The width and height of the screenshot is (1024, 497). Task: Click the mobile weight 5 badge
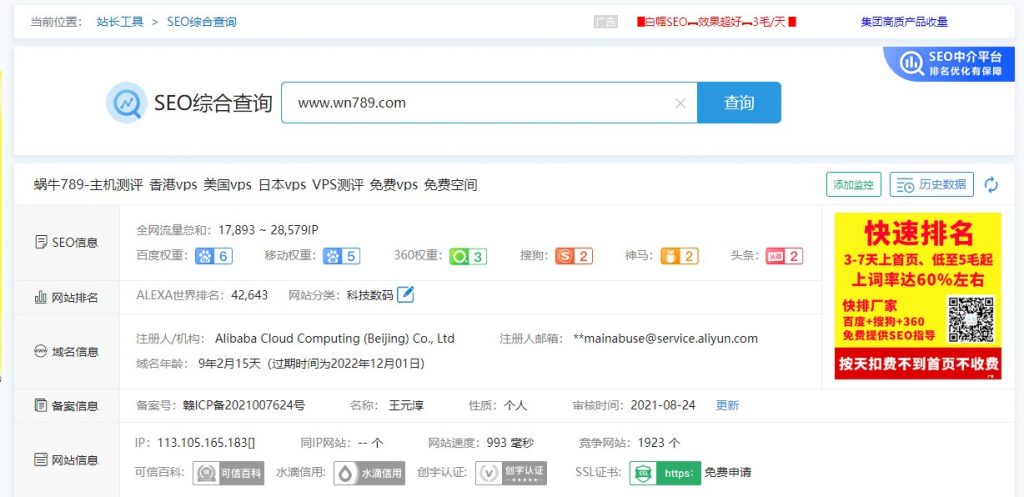tap(340, 256)
